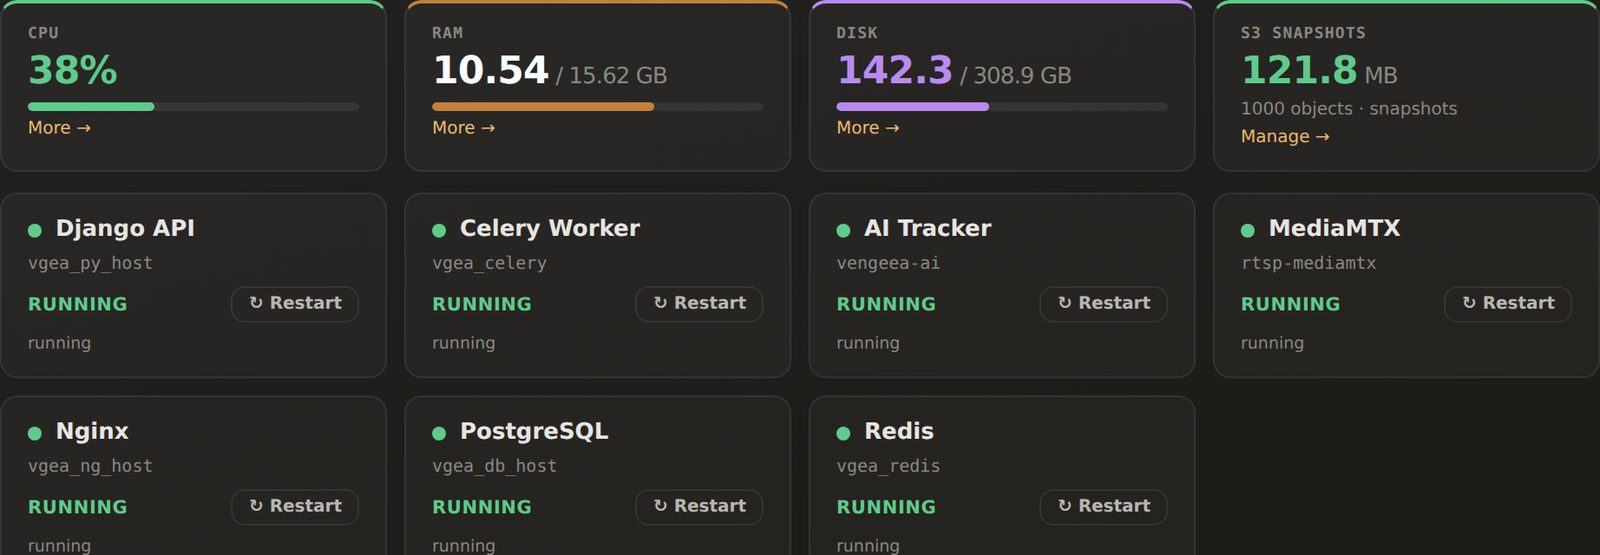The height and width of the screenshot is (555, 1600).
Task: Select the 10.54 RAM value
Action: [490, 70]
